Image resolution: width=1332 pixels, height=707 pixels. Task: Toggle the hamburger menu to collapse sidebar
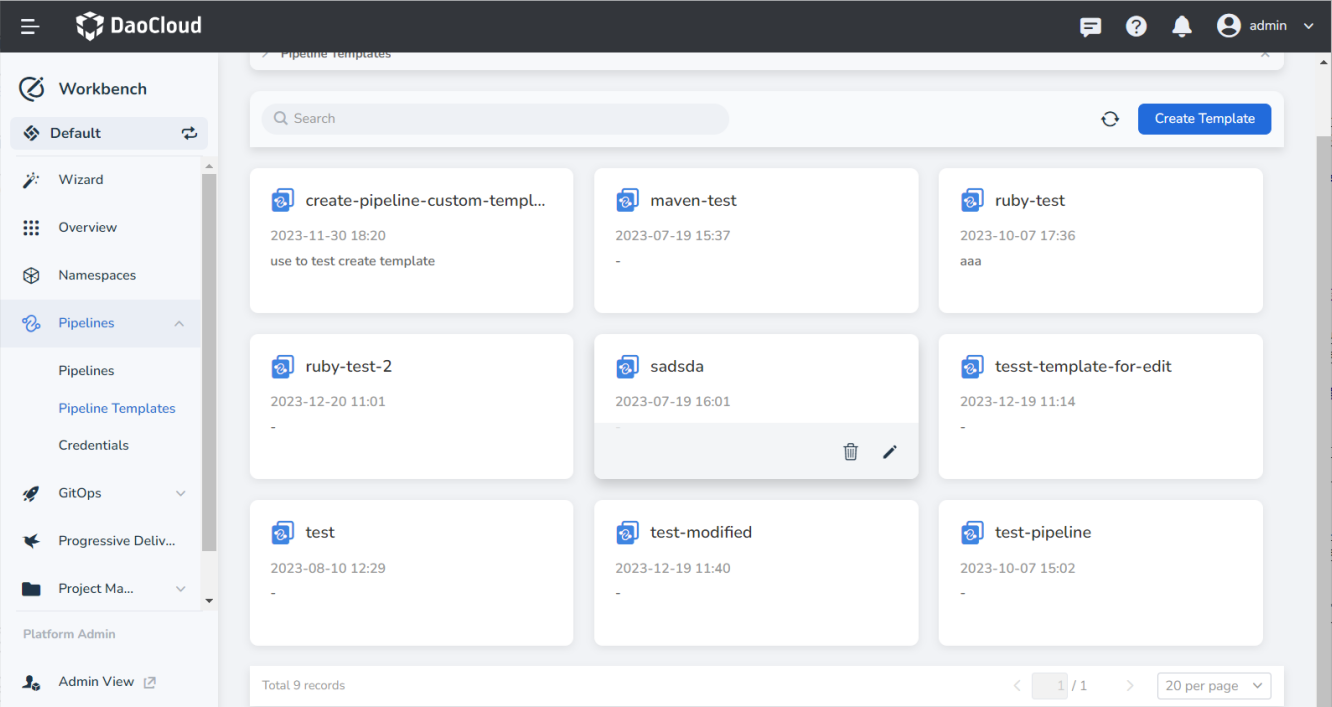click(30, 27)
